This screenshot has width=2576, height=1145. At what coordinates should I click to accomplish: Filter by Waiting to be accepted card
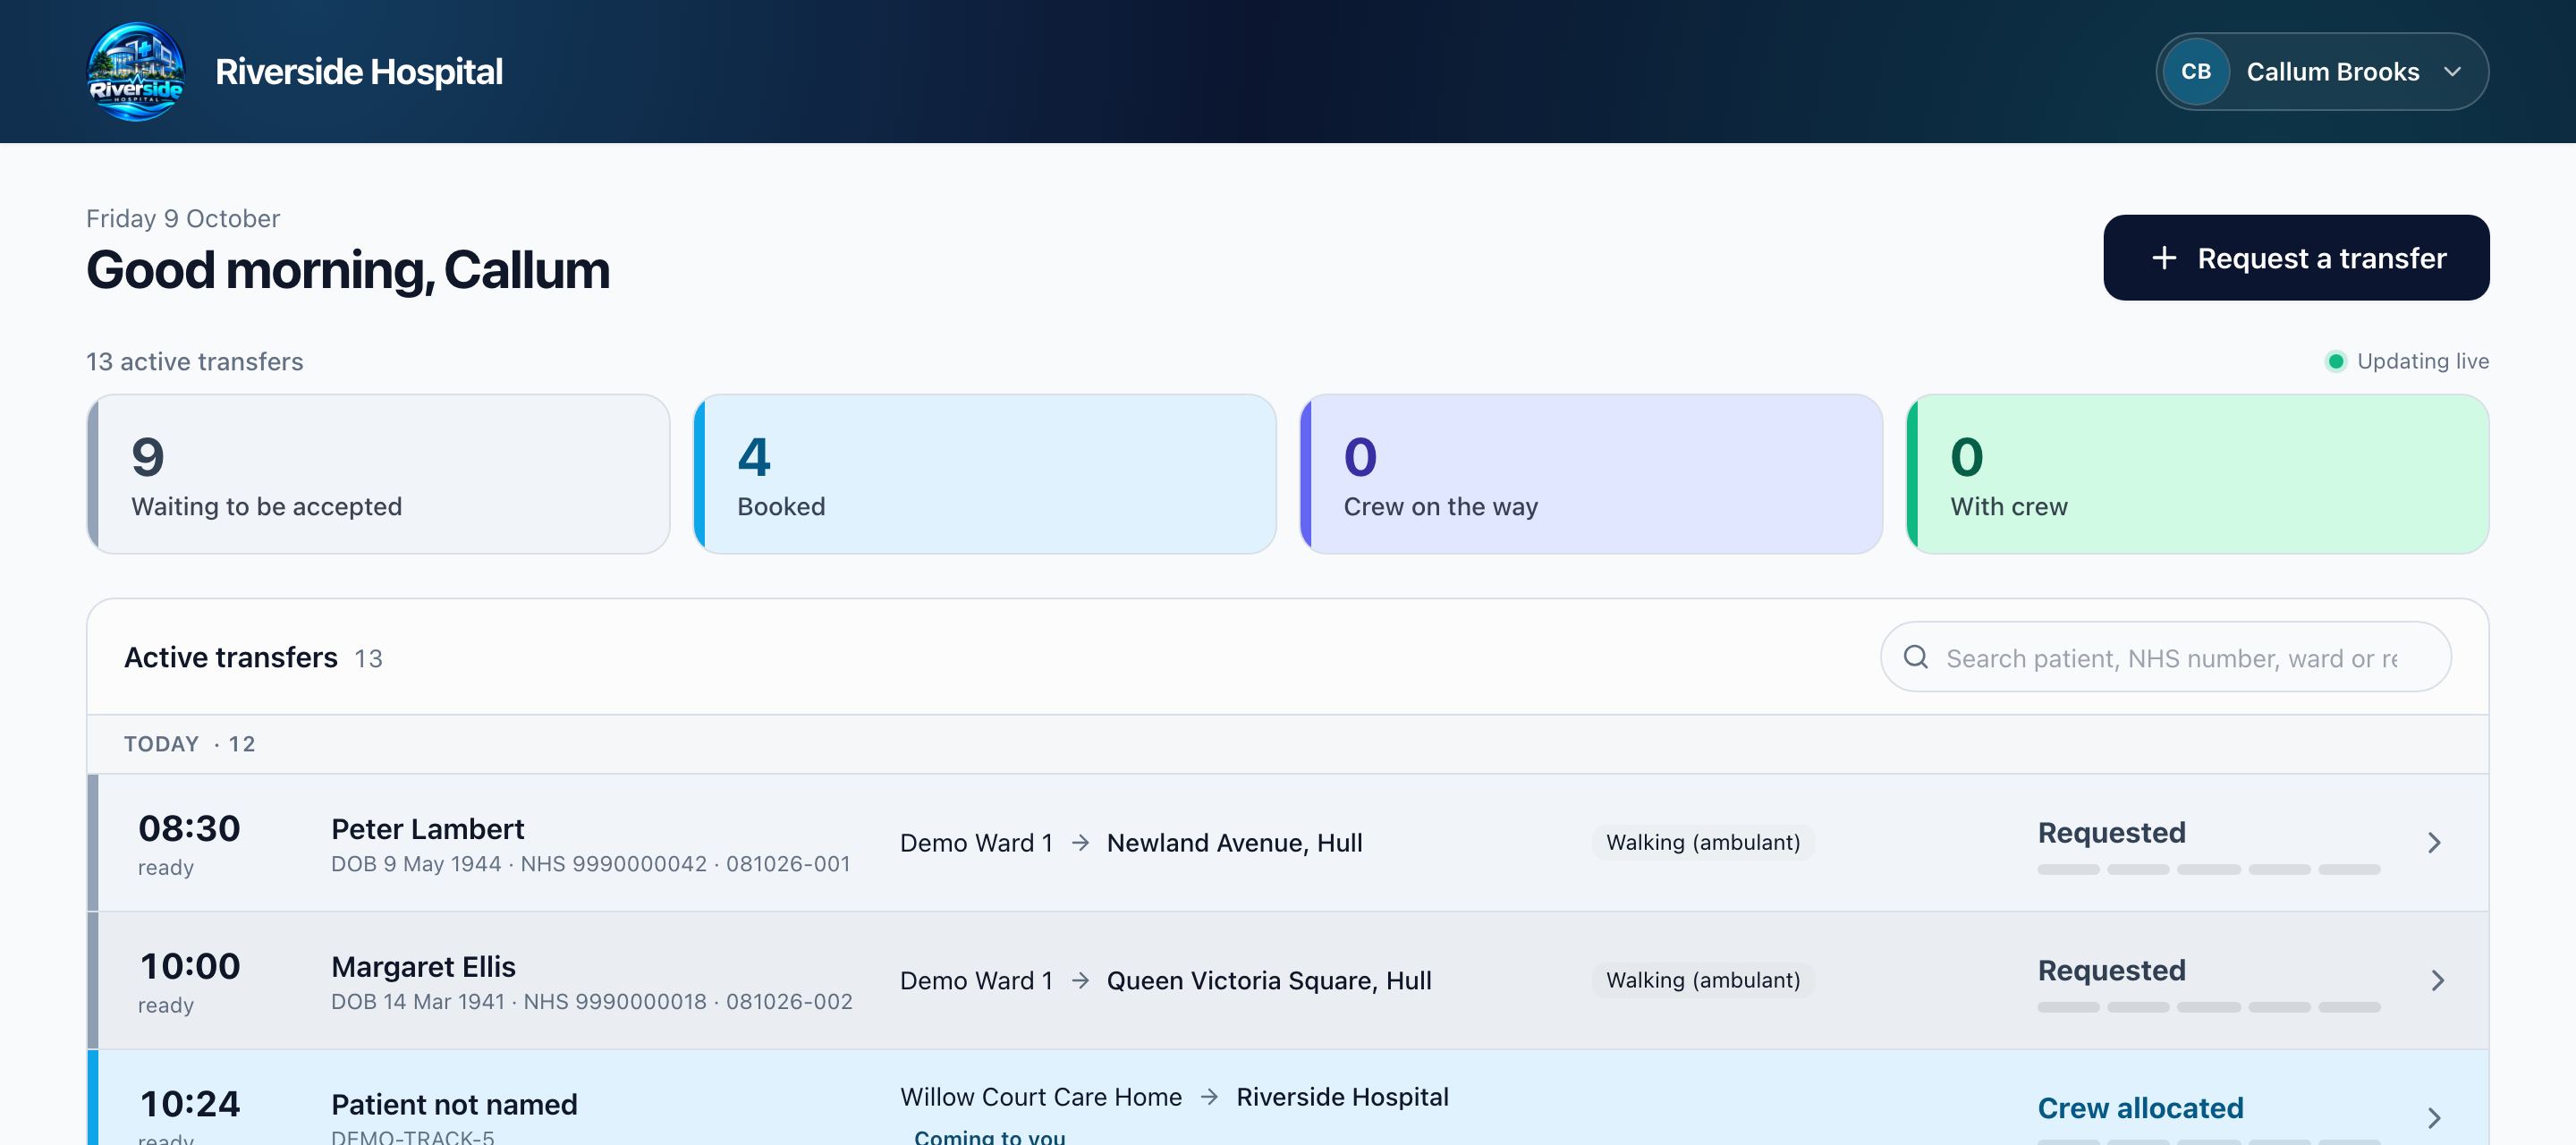378,474
